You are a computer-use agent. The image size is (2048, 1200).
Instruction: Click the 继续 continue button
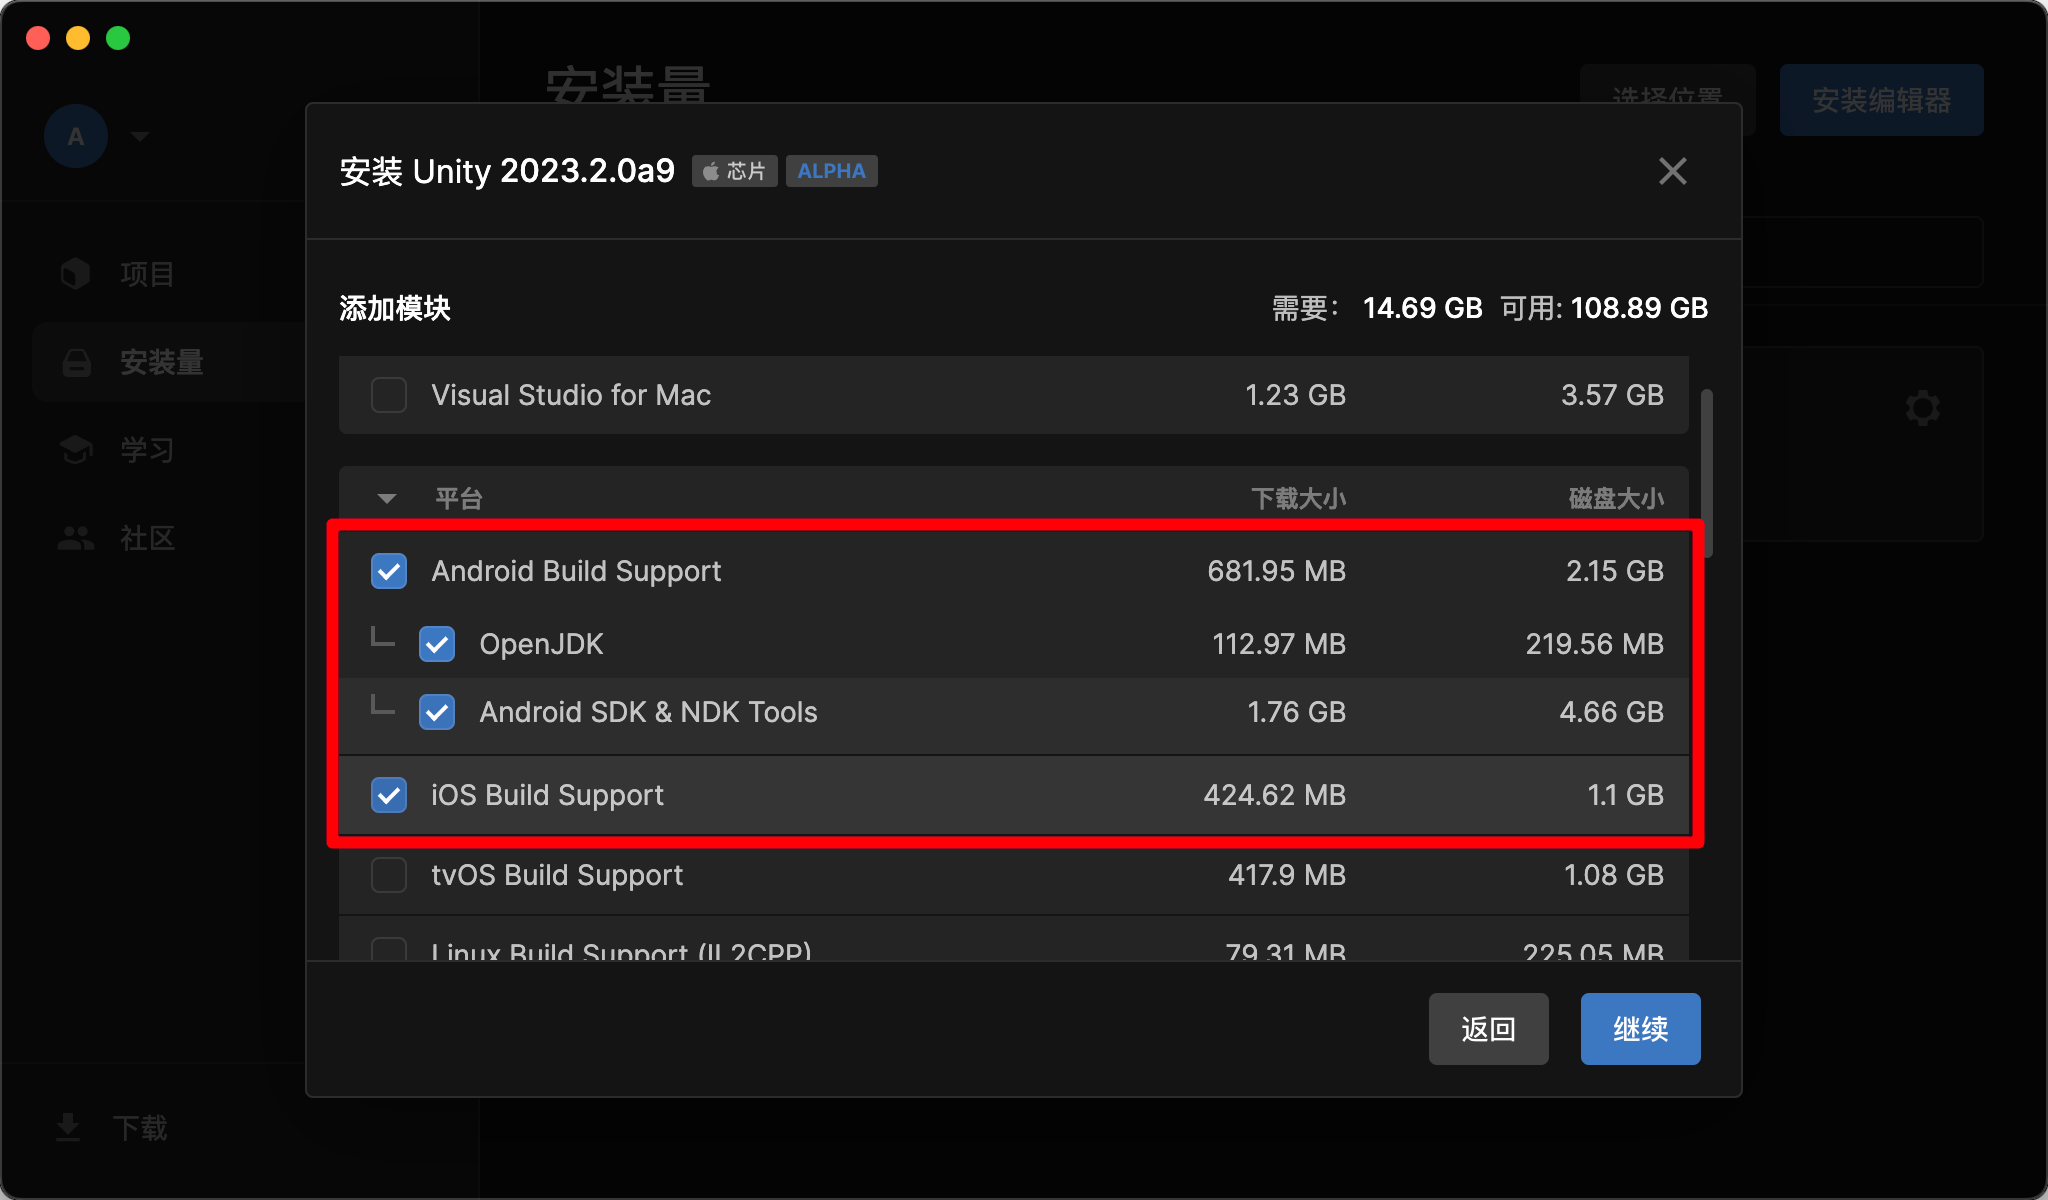(x=1640, y=1029)
